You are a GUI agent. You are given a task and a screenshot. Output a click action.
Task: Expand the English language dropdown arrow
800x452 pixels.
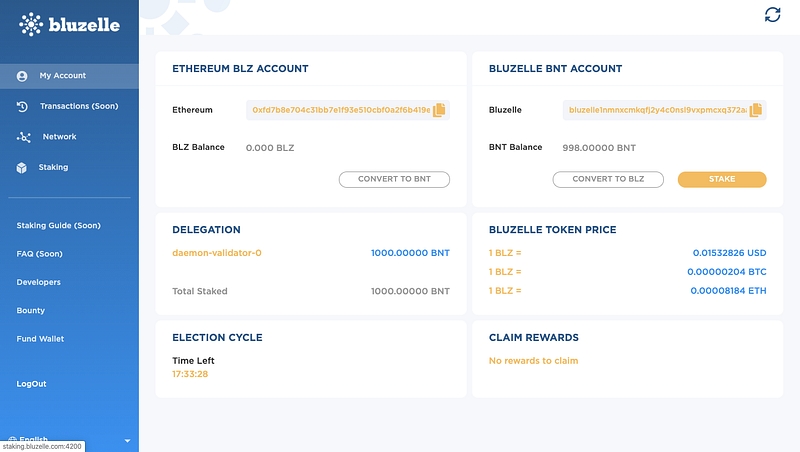pos(127,440)
